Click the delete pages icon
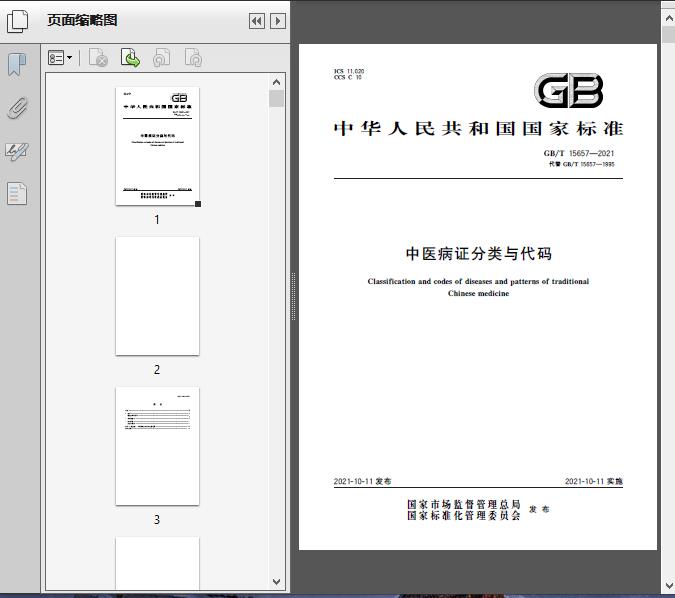Screen dimensions: 675x598 [x=98, y=58]
